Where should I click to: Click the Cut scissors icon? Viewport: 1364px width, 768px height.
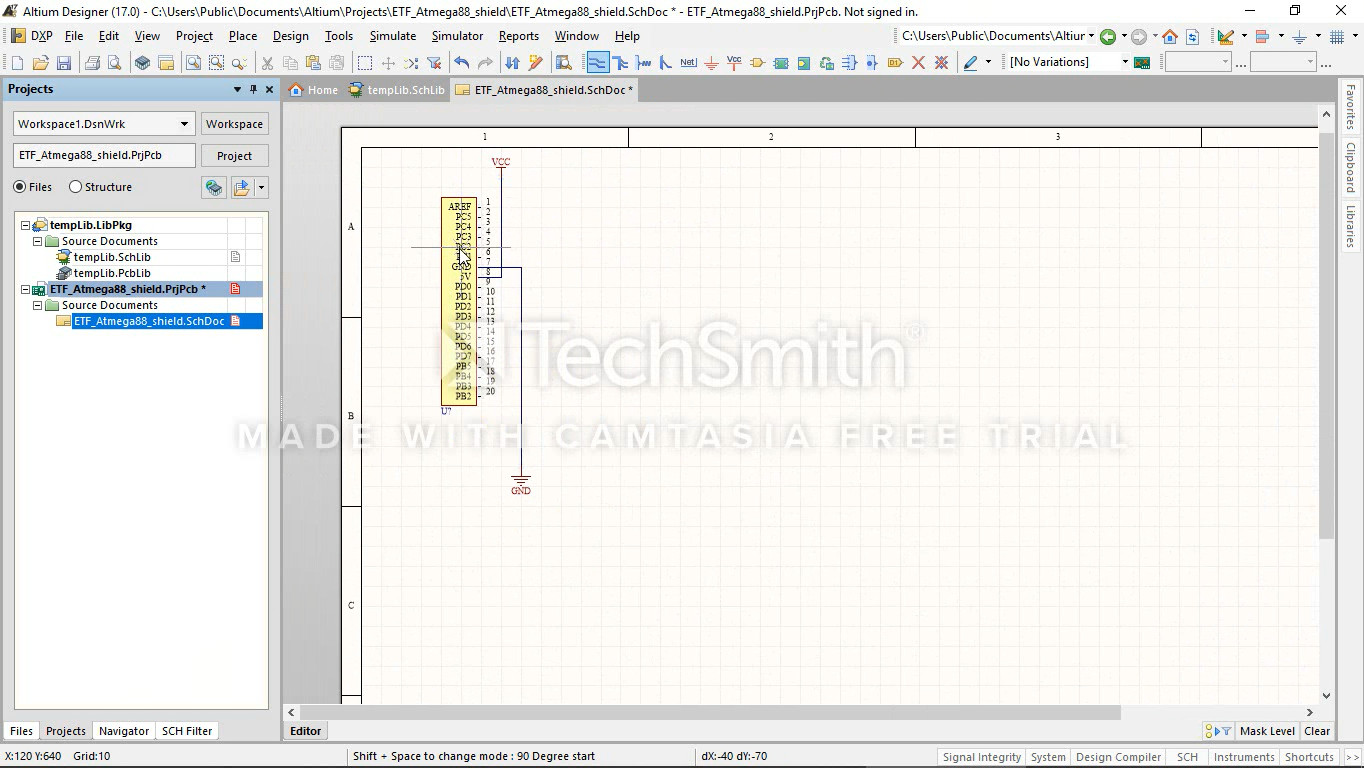click(267, 63)
